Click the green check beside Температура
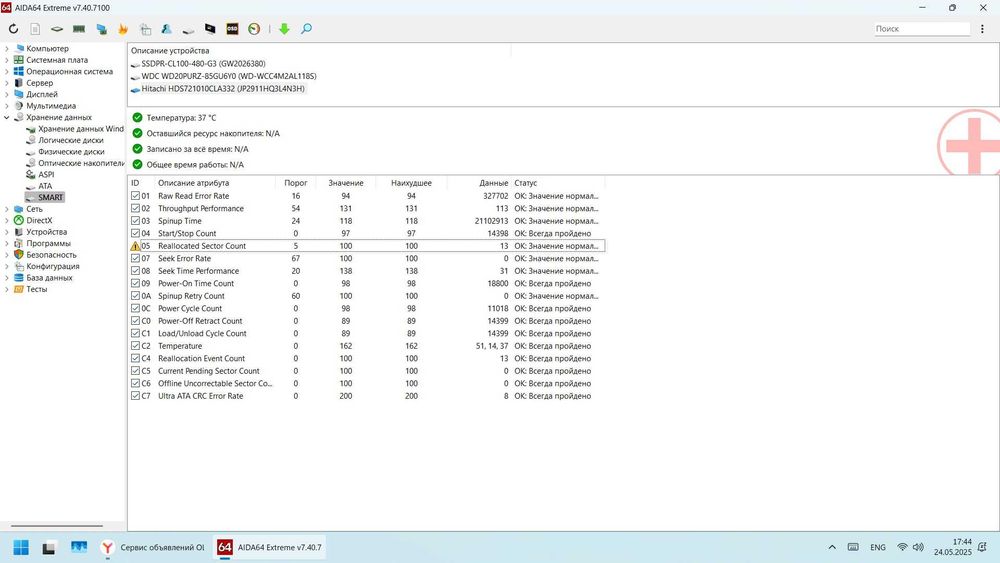The height and width of the screenshot is (563, 1000). (x=137, y=117)
